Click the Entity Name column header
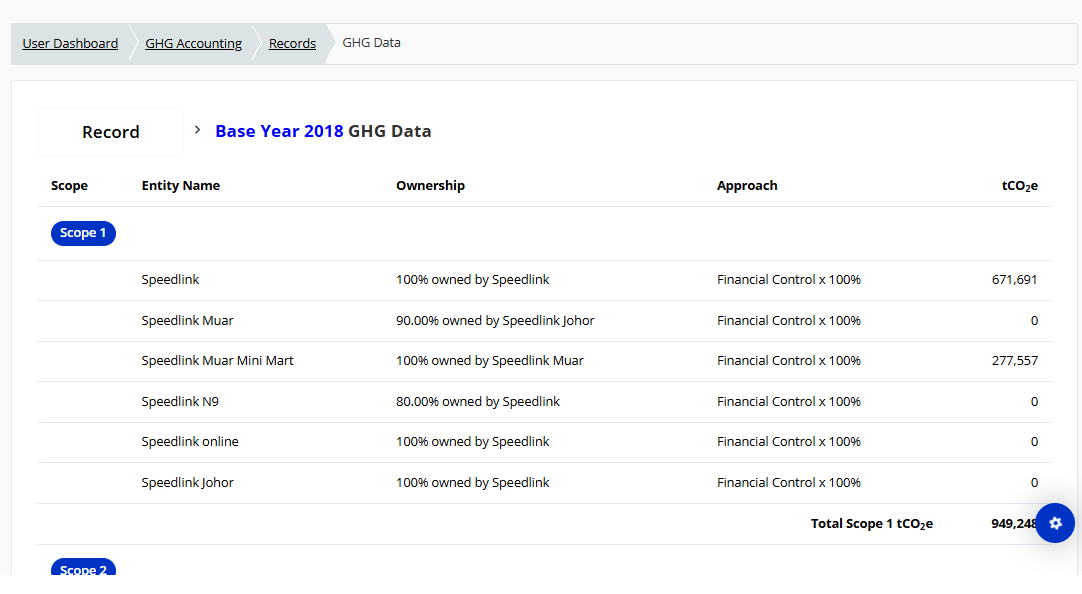Image resolution: width=1082 pixels, height=594 pixels. [181, 186]
